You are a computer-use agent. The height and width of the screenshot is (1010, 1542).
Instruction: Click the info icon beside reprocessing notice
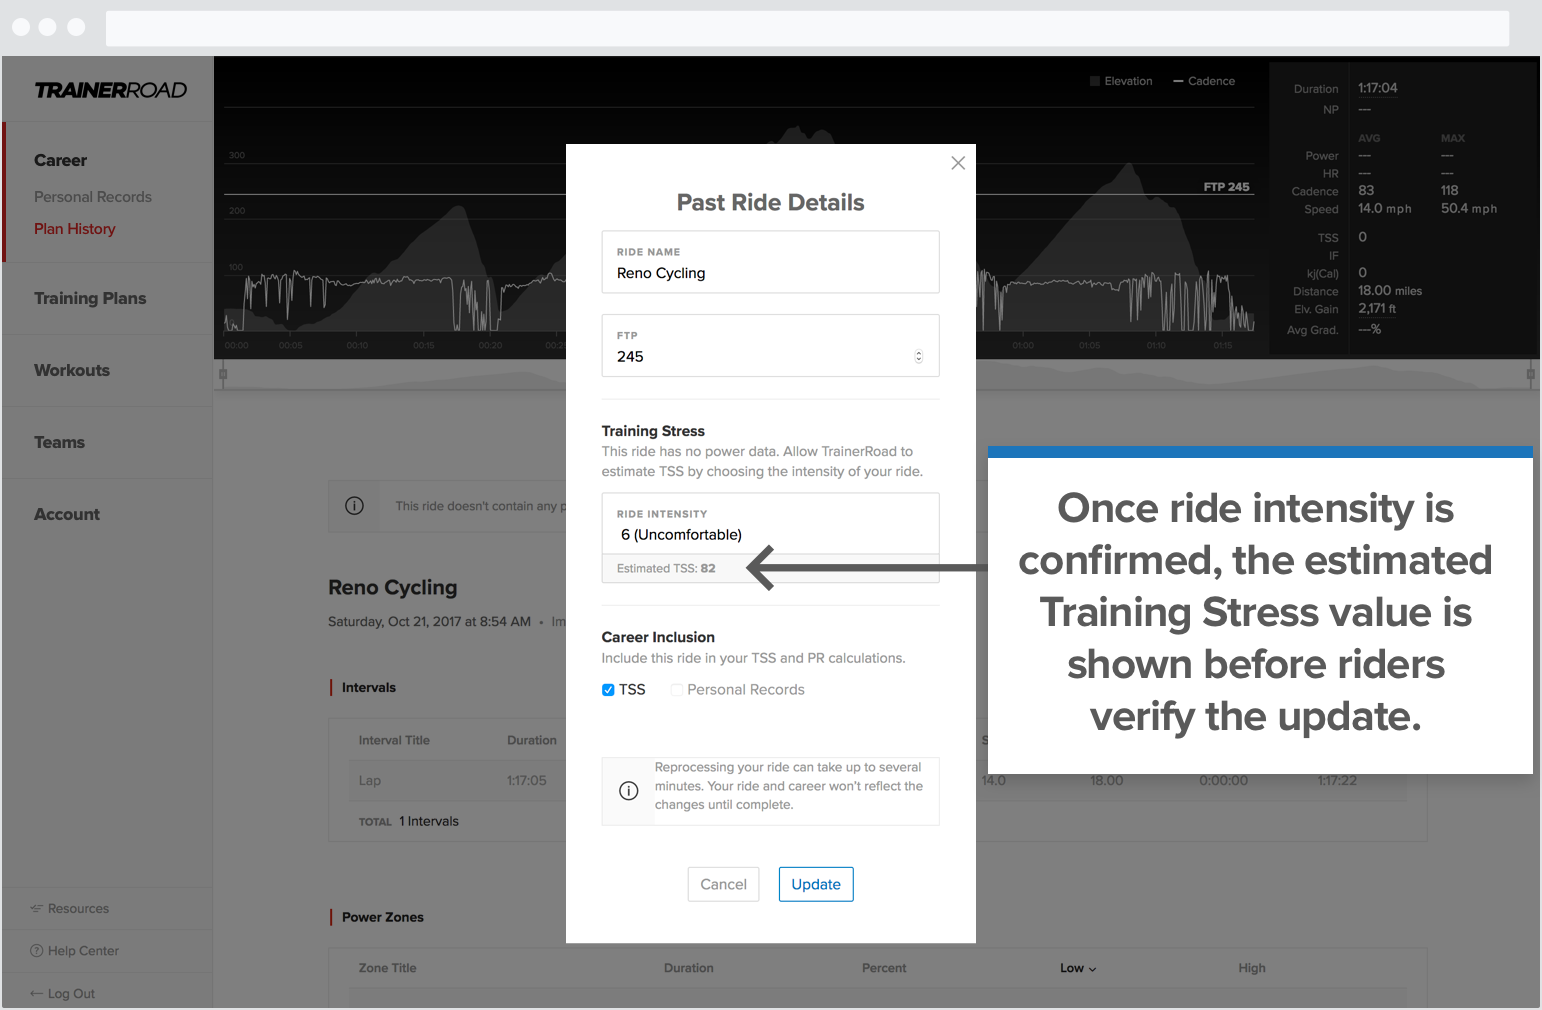coord(629,791)
